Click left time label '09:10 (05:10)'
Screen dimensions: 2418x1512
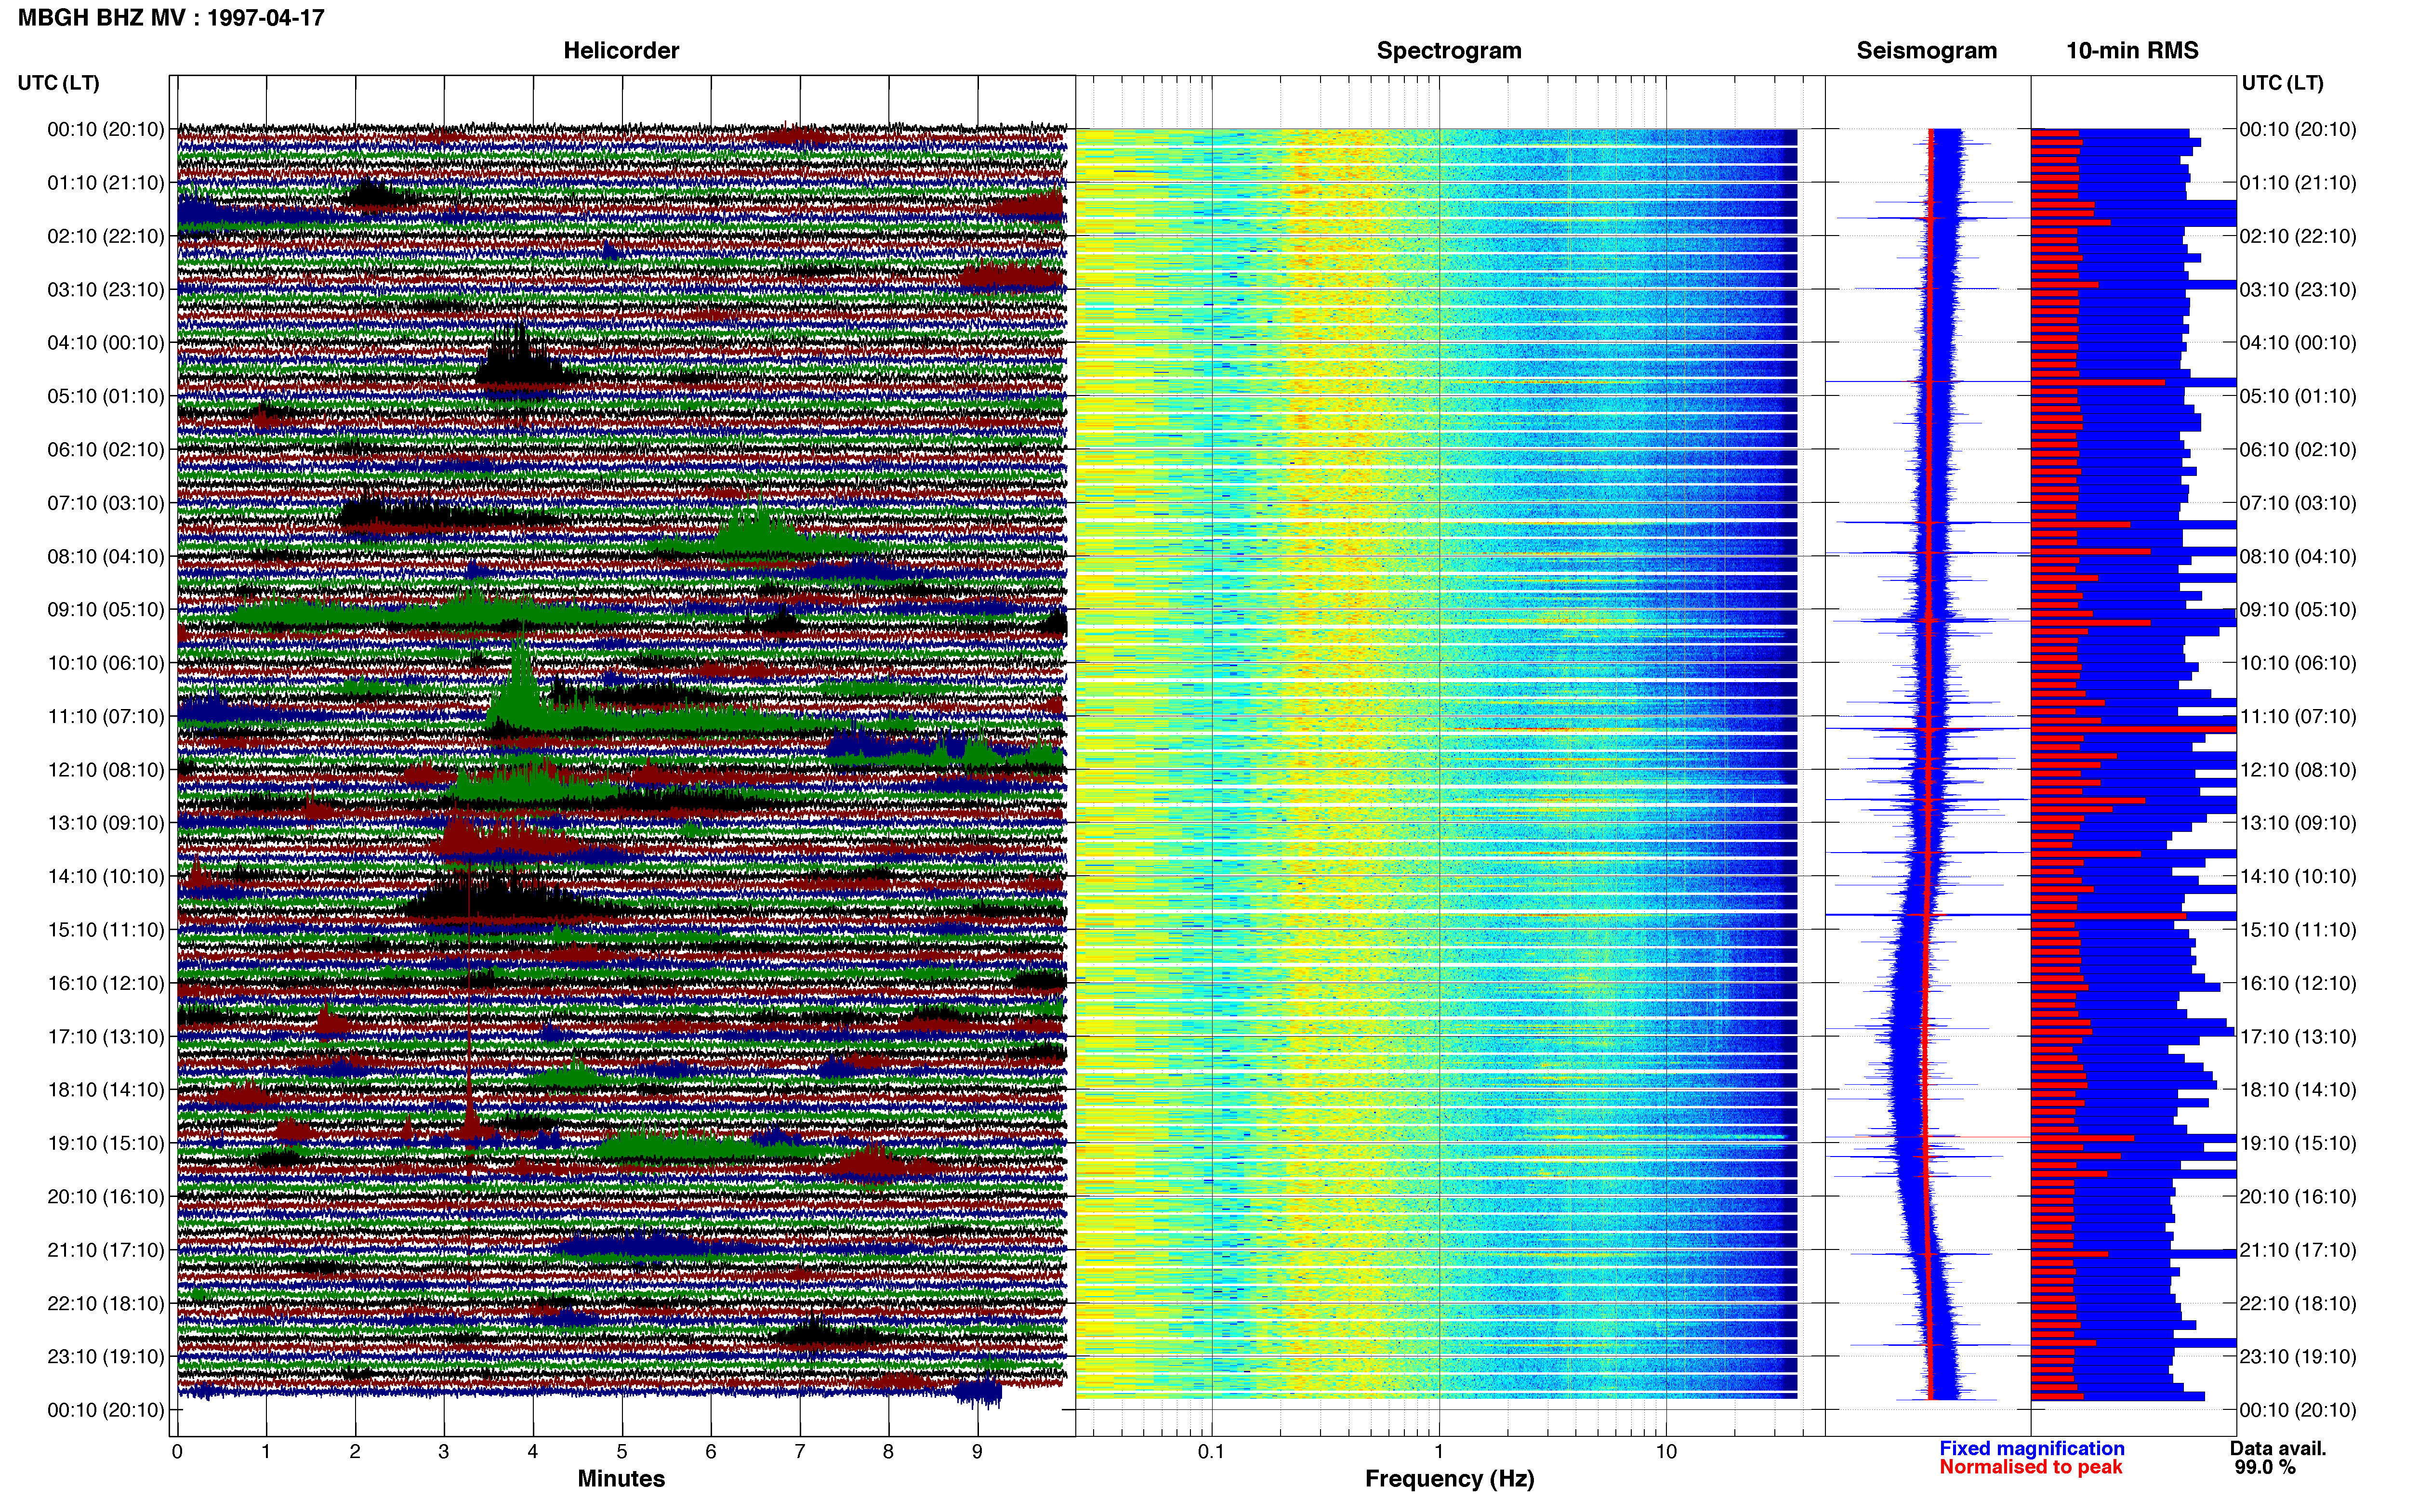pos(106,609)
